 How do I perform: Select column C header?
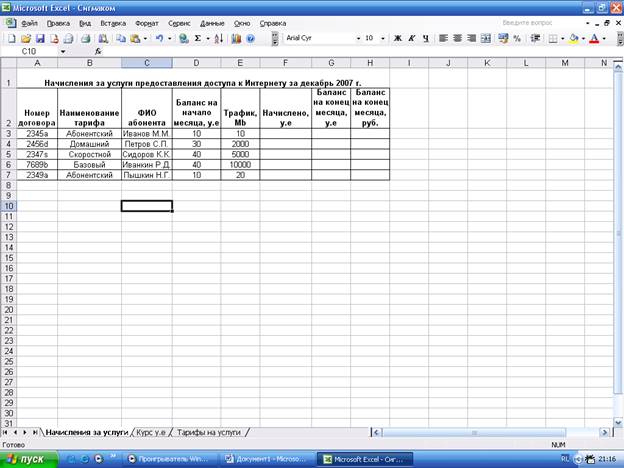(147, 63)
